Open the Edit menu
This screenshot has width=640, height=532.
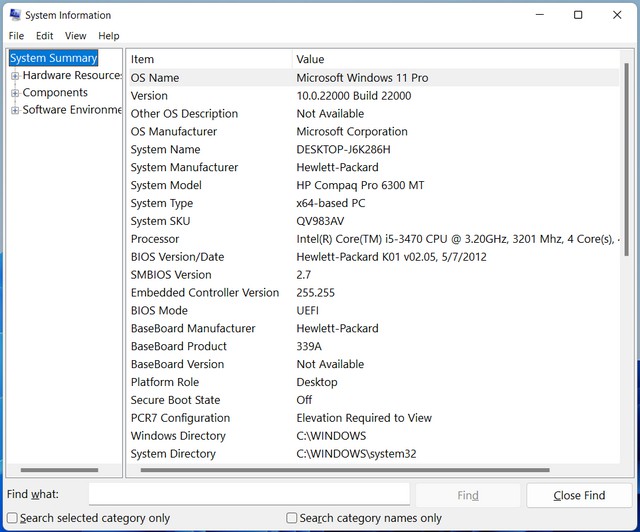(44, 36)
